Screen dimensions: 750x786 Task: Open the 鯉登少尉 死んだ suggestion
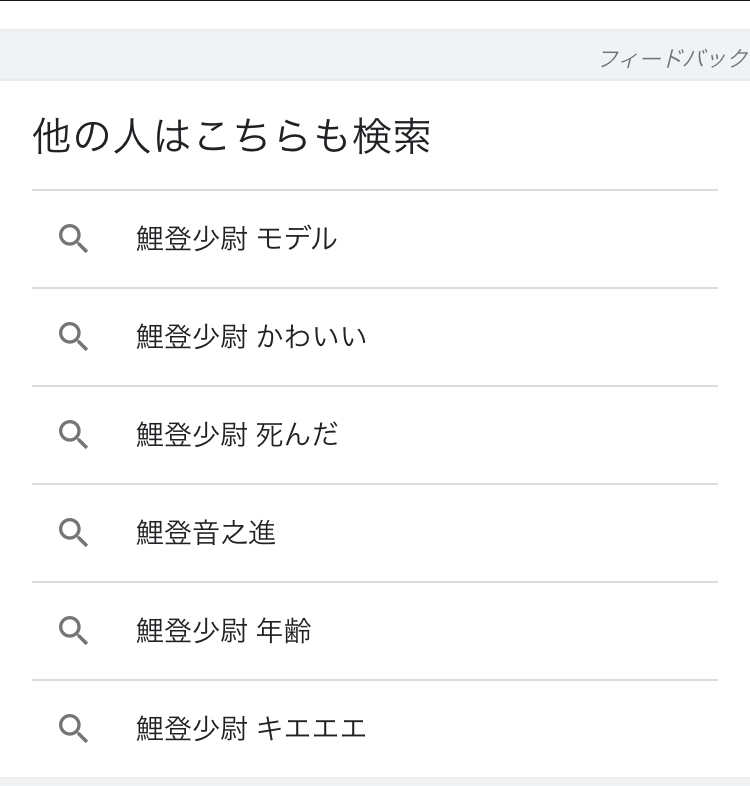click(375, 435)
